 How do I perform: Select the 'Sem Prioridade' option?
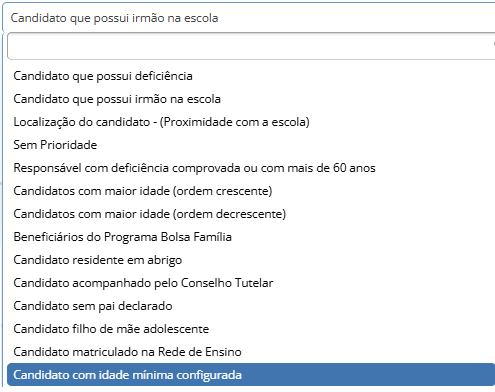point(251,145)
